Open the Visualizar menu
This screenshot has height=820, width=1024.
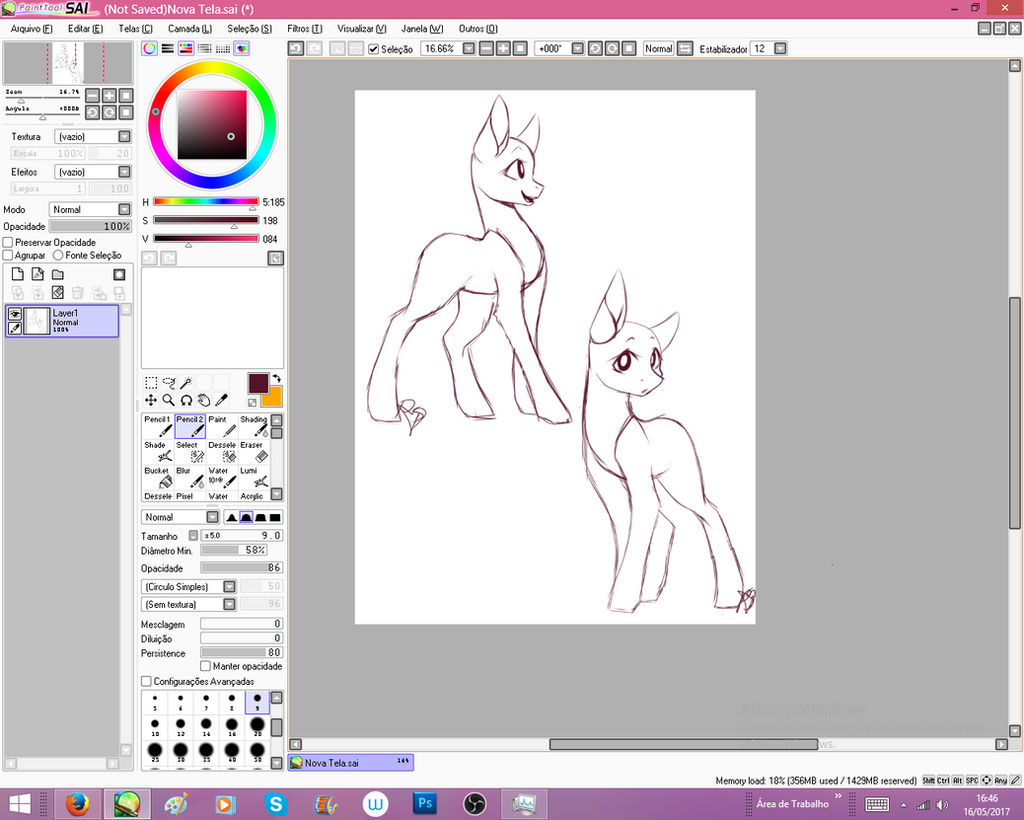tap(362, 29)
